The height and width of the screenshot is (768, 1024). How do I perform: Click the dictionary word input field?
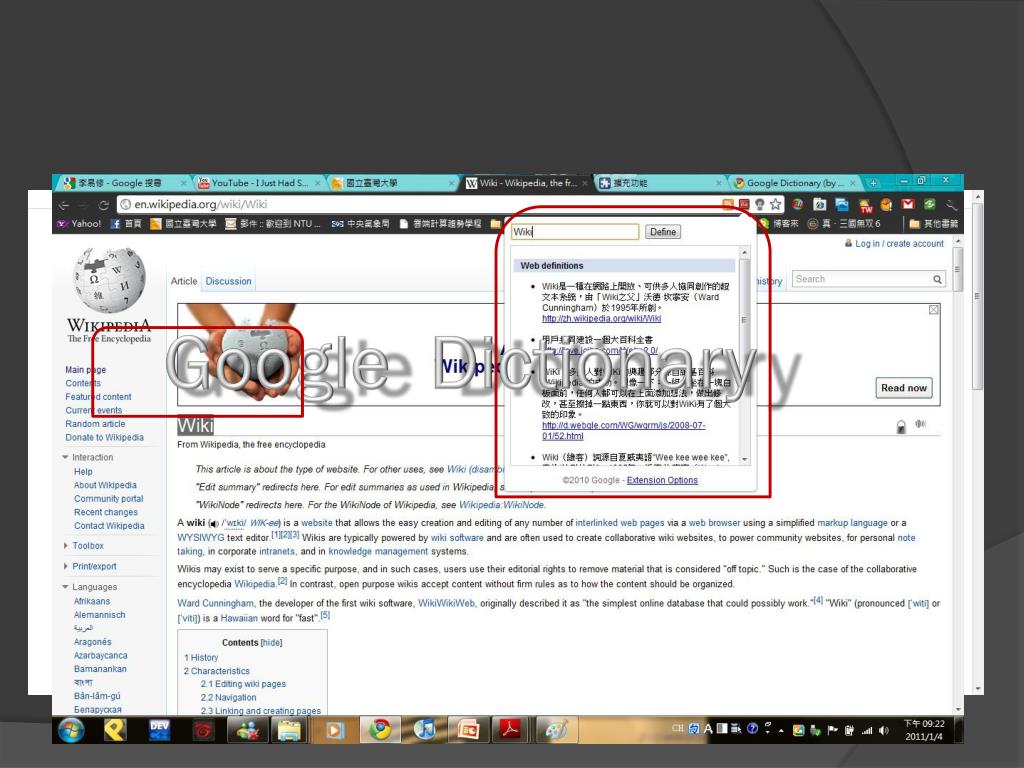[575, 232]
